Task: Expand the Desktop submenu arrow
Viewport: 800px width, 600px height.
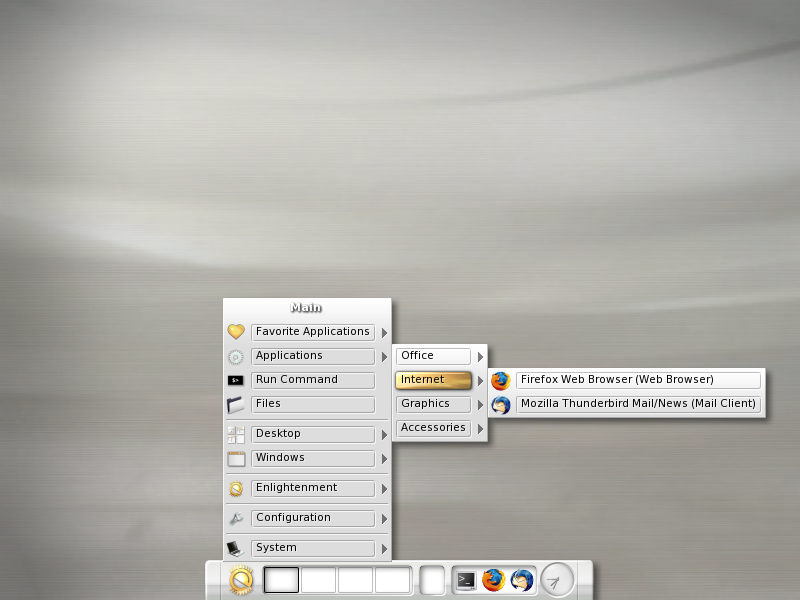Action: (384, 435)
